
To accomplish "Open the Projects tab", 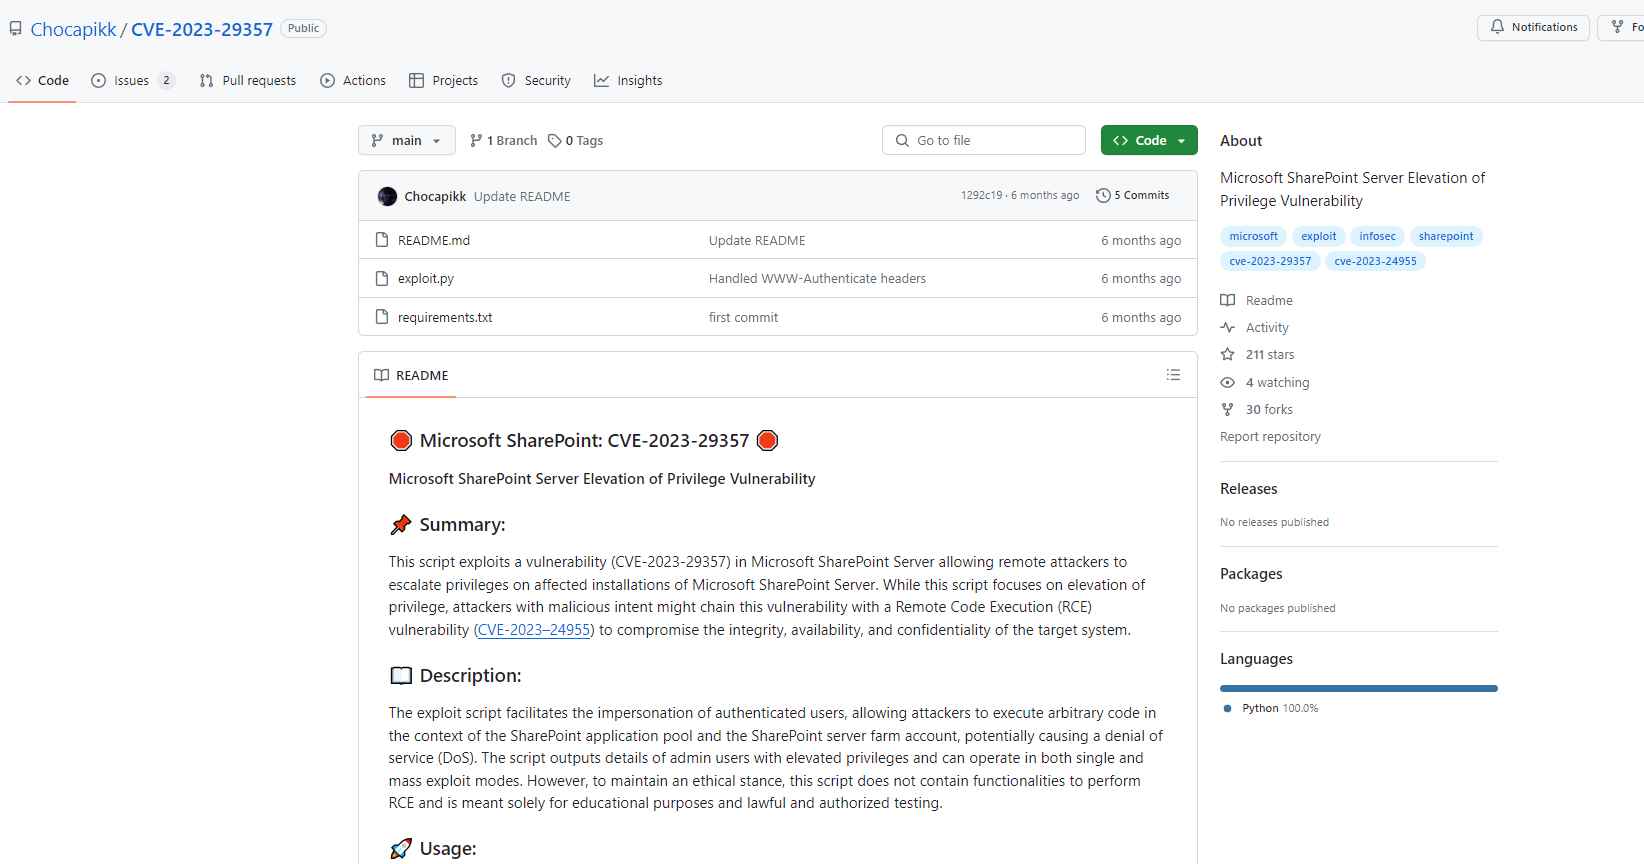I will click(x=443, y=80).
